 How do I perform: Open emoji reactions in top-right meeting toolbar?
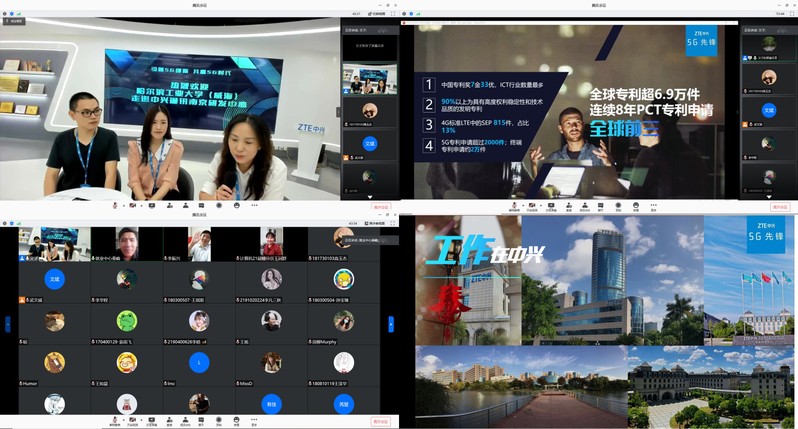click(x=636, y=205)
